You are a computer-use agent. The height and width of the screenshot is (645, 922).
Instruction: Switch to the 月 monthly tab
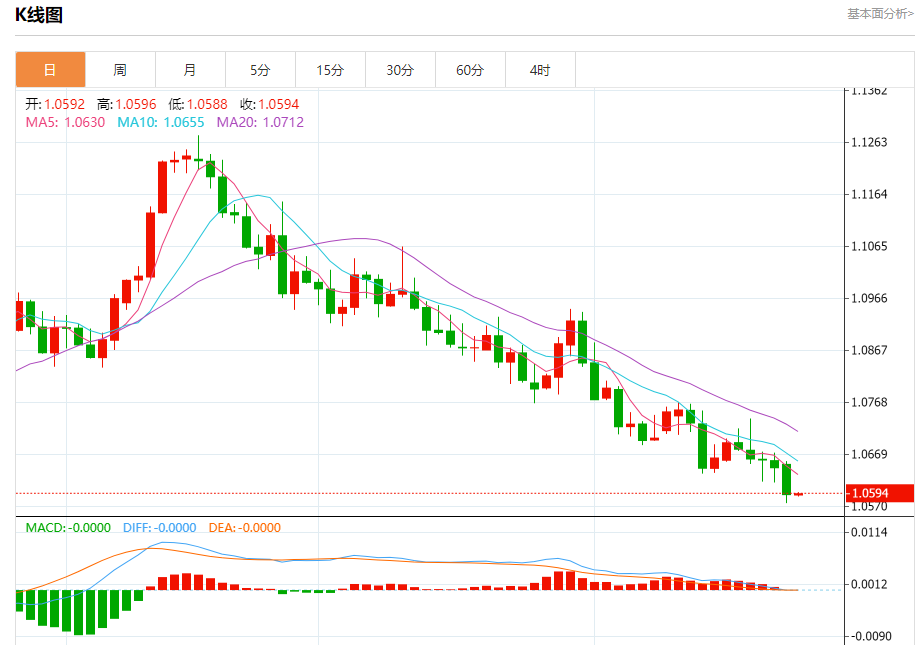coord(191,70)
